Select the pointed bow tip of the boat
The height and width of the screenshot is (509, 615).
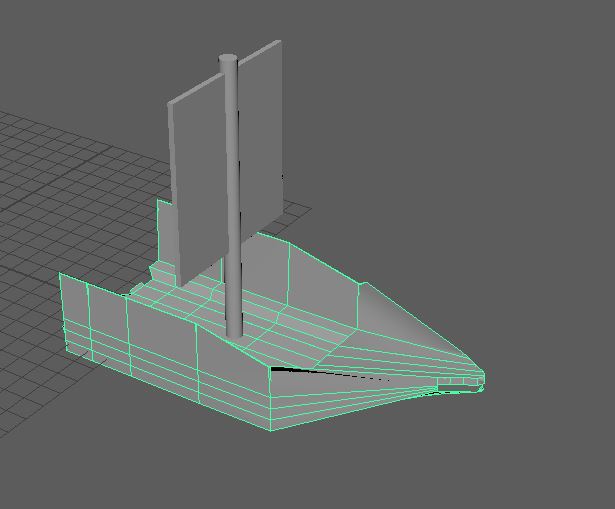(481, 382)
